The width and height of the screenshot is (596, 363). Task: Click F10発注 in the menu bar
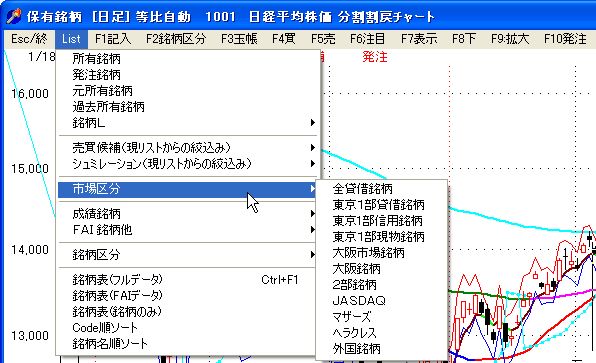tap(565, 39)
